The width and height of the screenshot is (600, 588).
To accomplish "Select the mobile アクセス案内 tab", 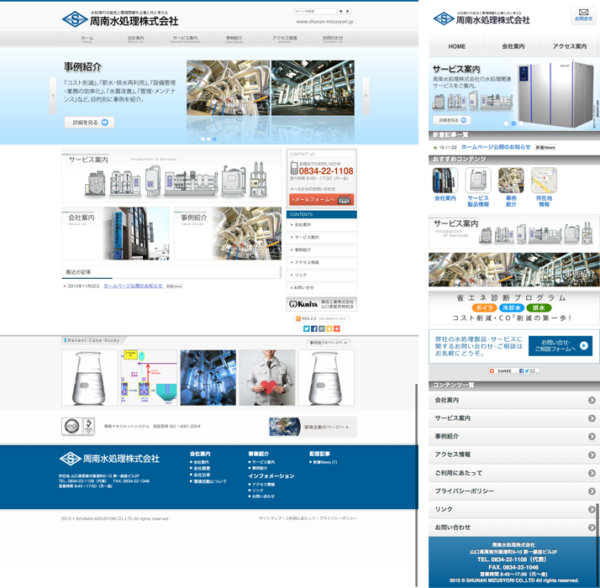I will pos(570,46).
